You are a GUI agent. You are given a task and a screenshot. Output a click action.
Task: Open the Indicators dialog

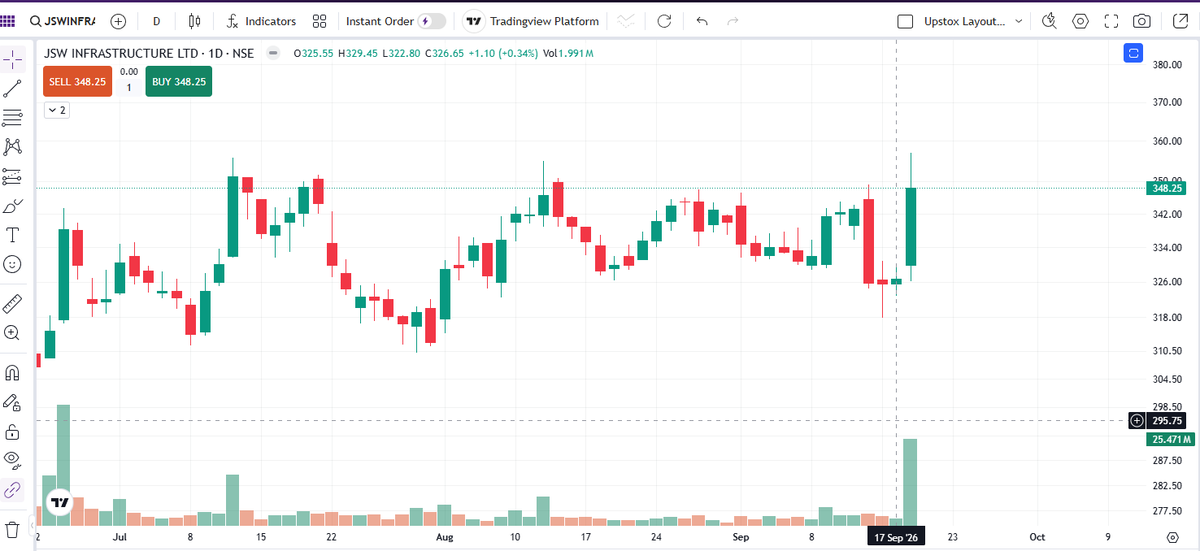[260, 21]
